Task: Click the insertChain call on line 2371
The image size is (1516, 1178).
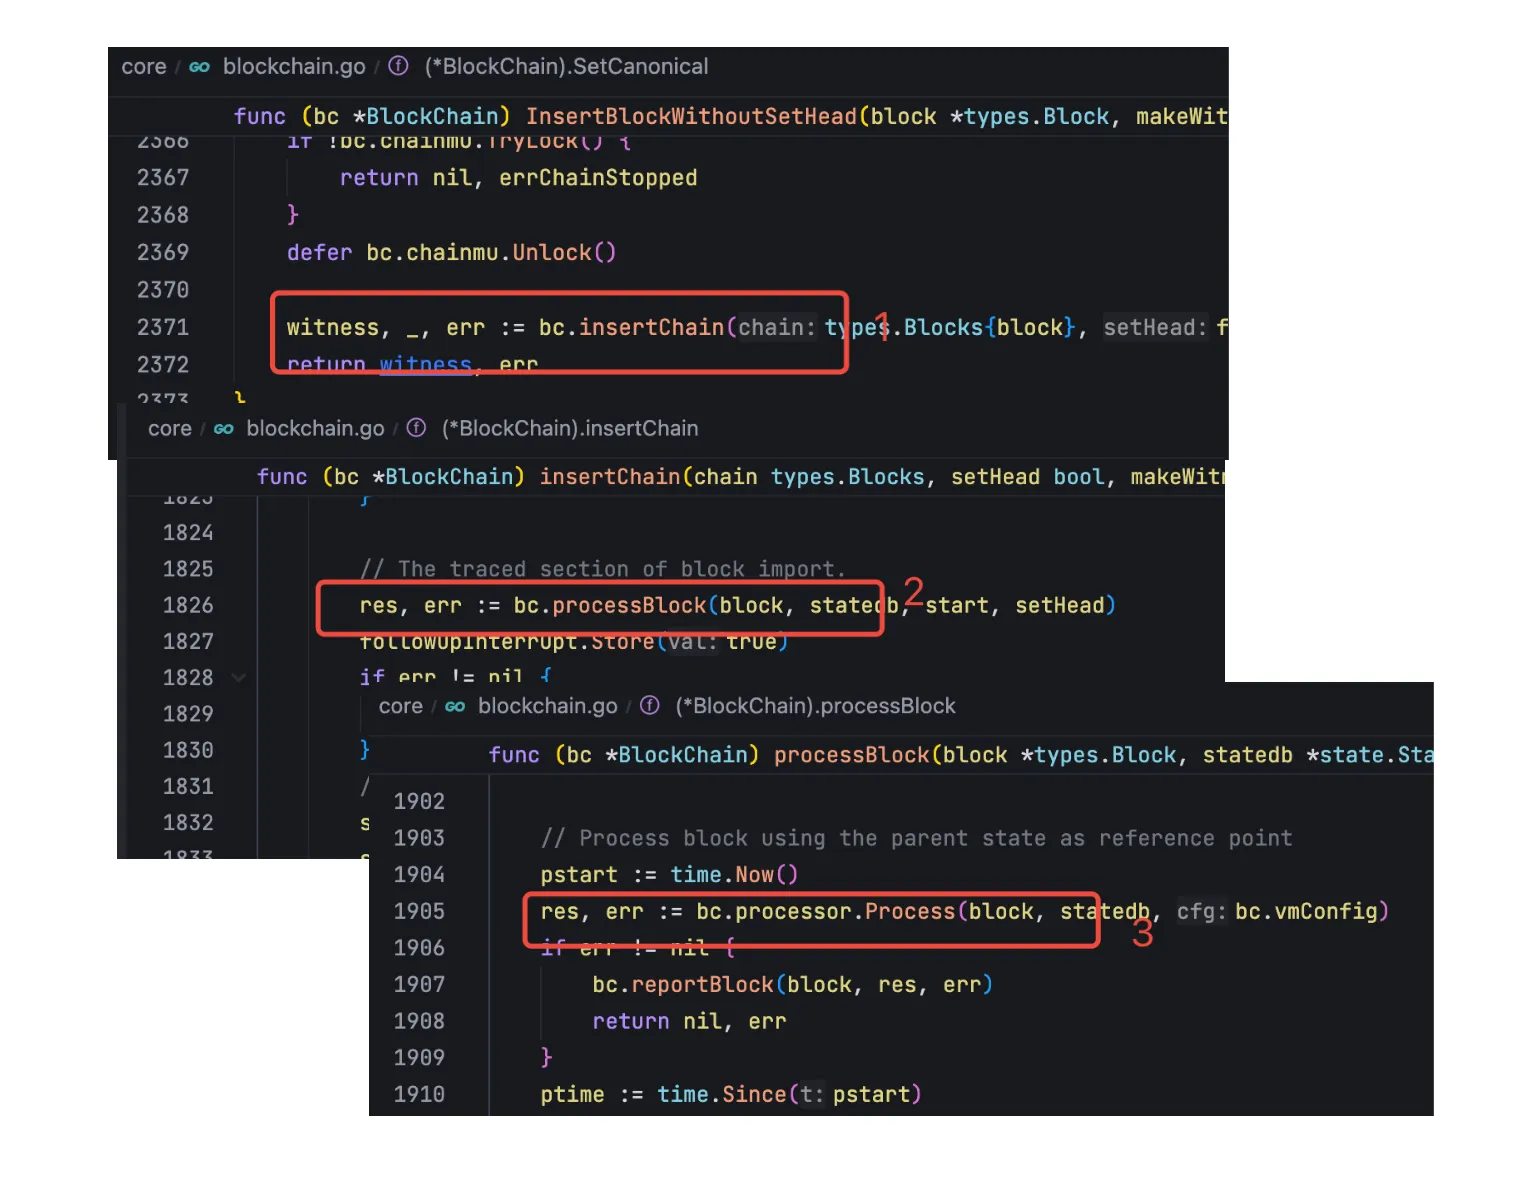Action: coord(651,328)
